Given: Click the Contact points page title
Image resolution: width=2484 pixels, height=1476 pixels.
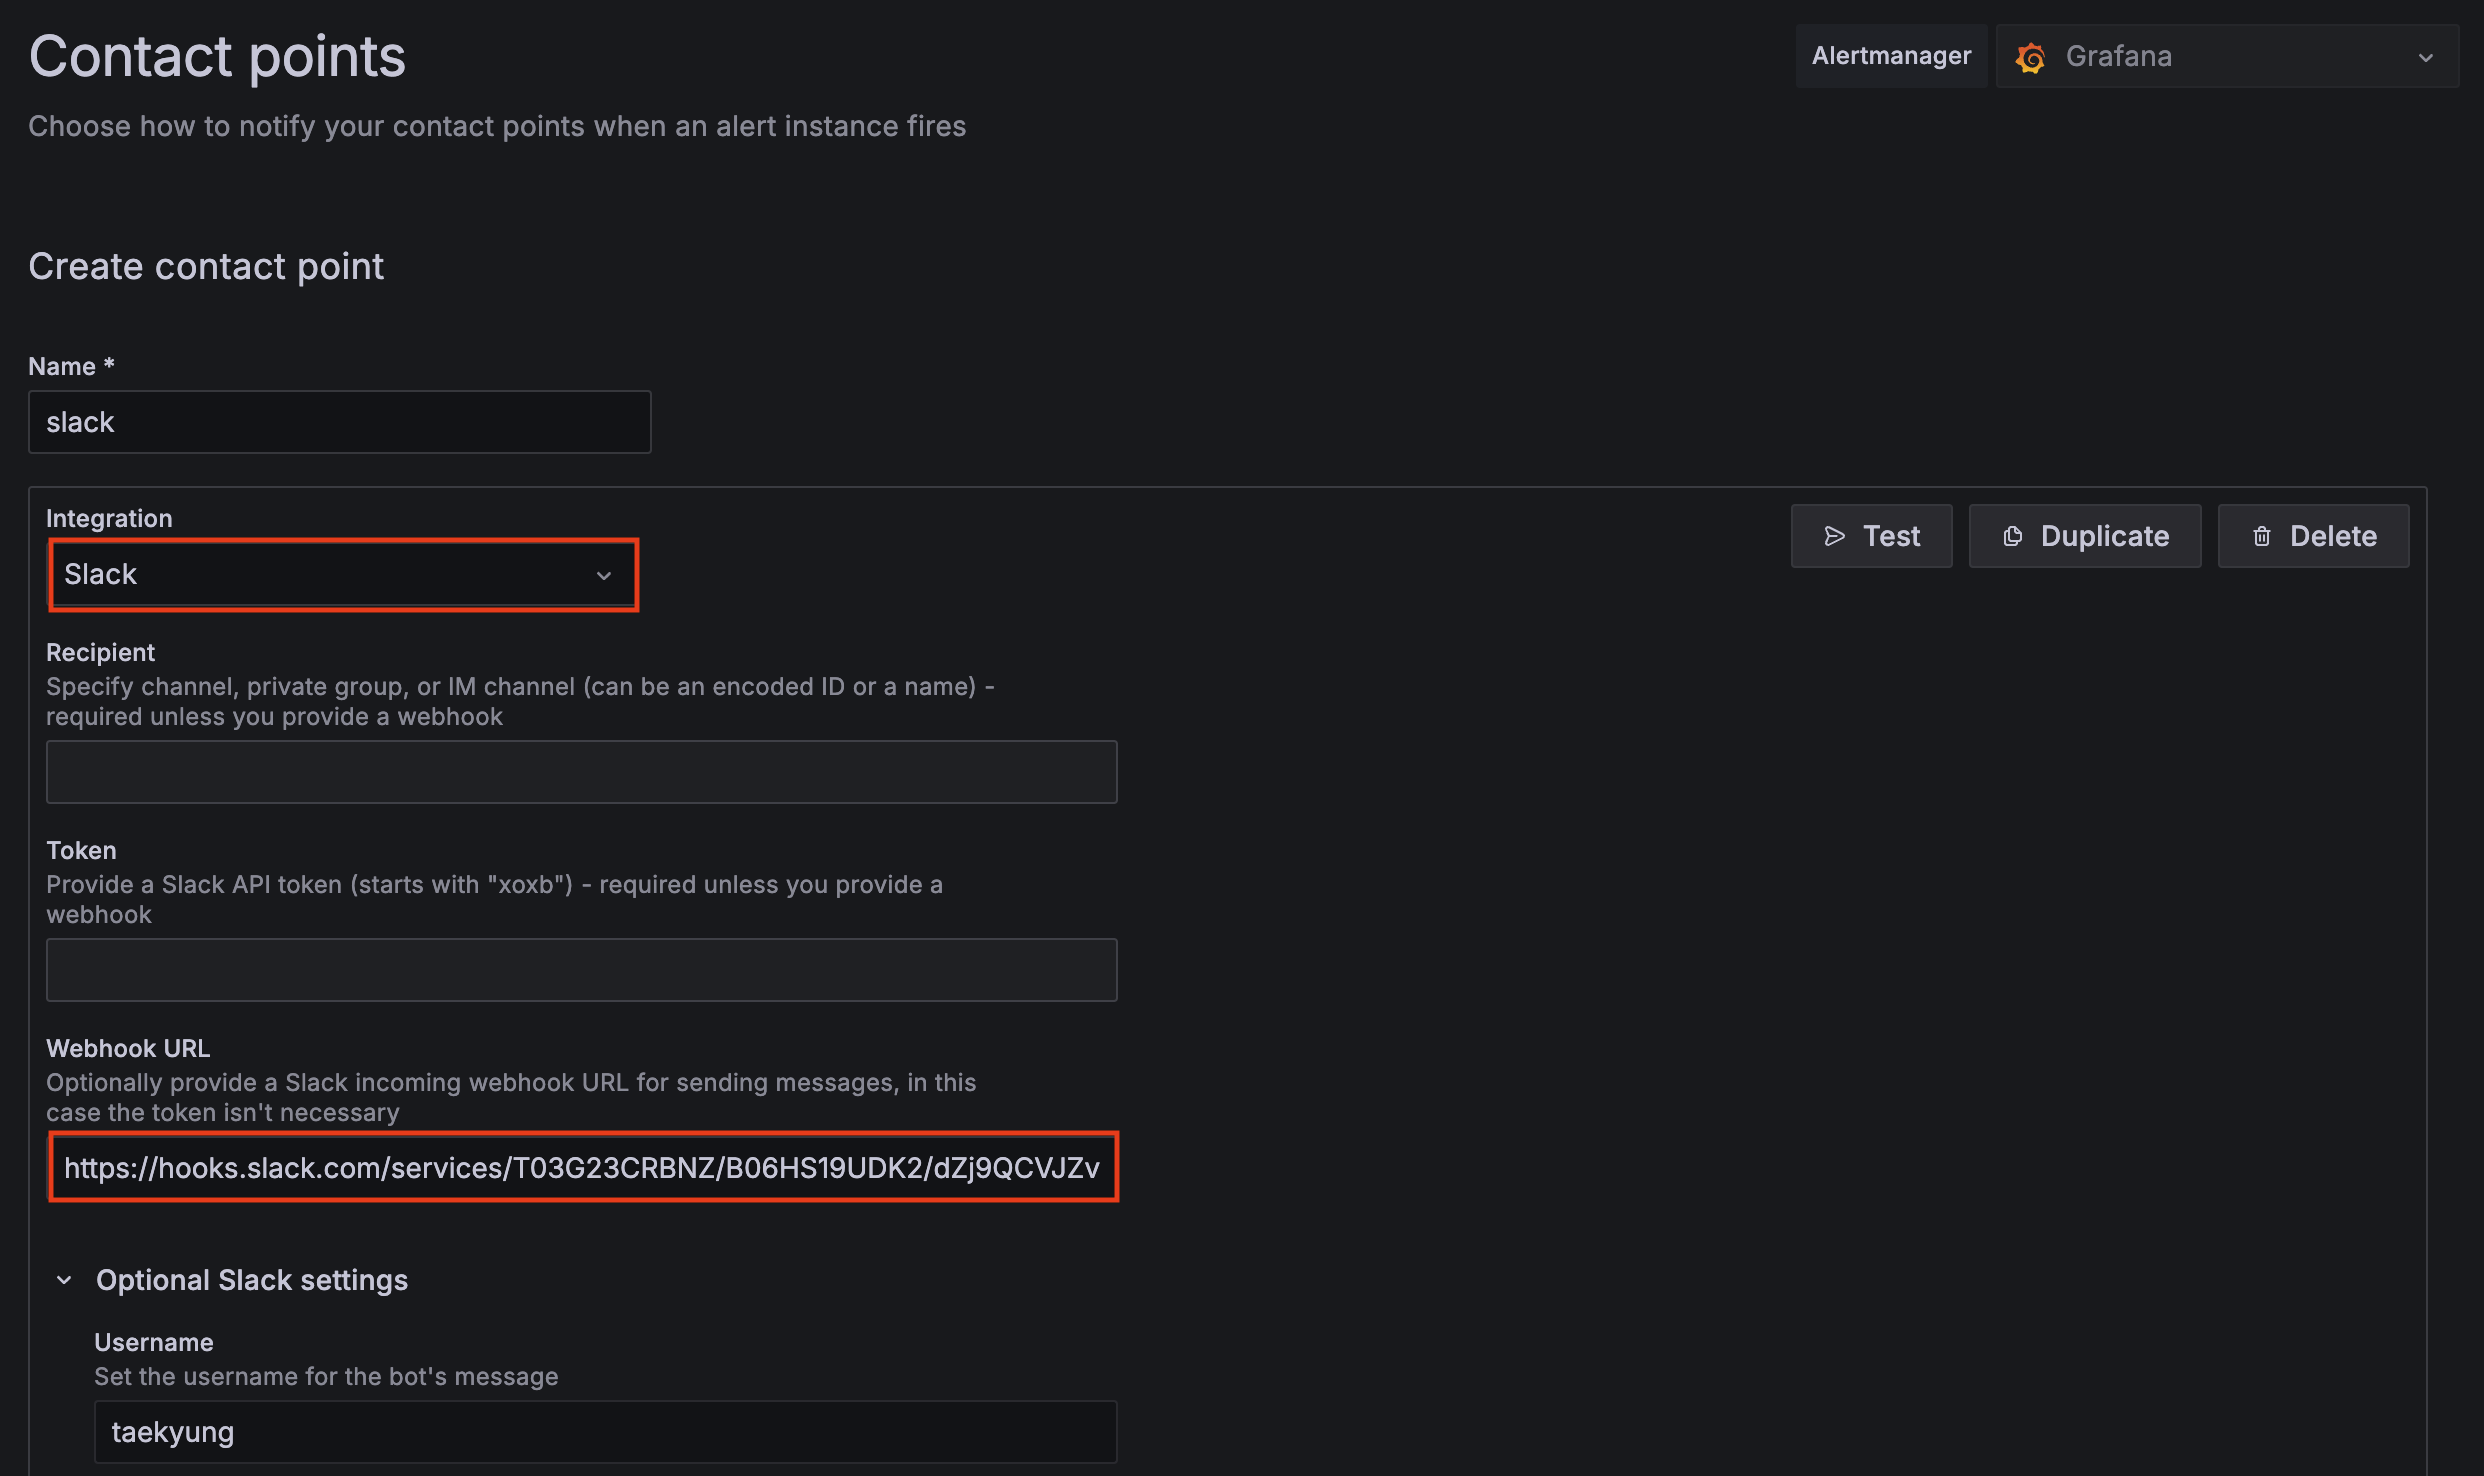Looking at the screenshot, I should pos(217,56).
